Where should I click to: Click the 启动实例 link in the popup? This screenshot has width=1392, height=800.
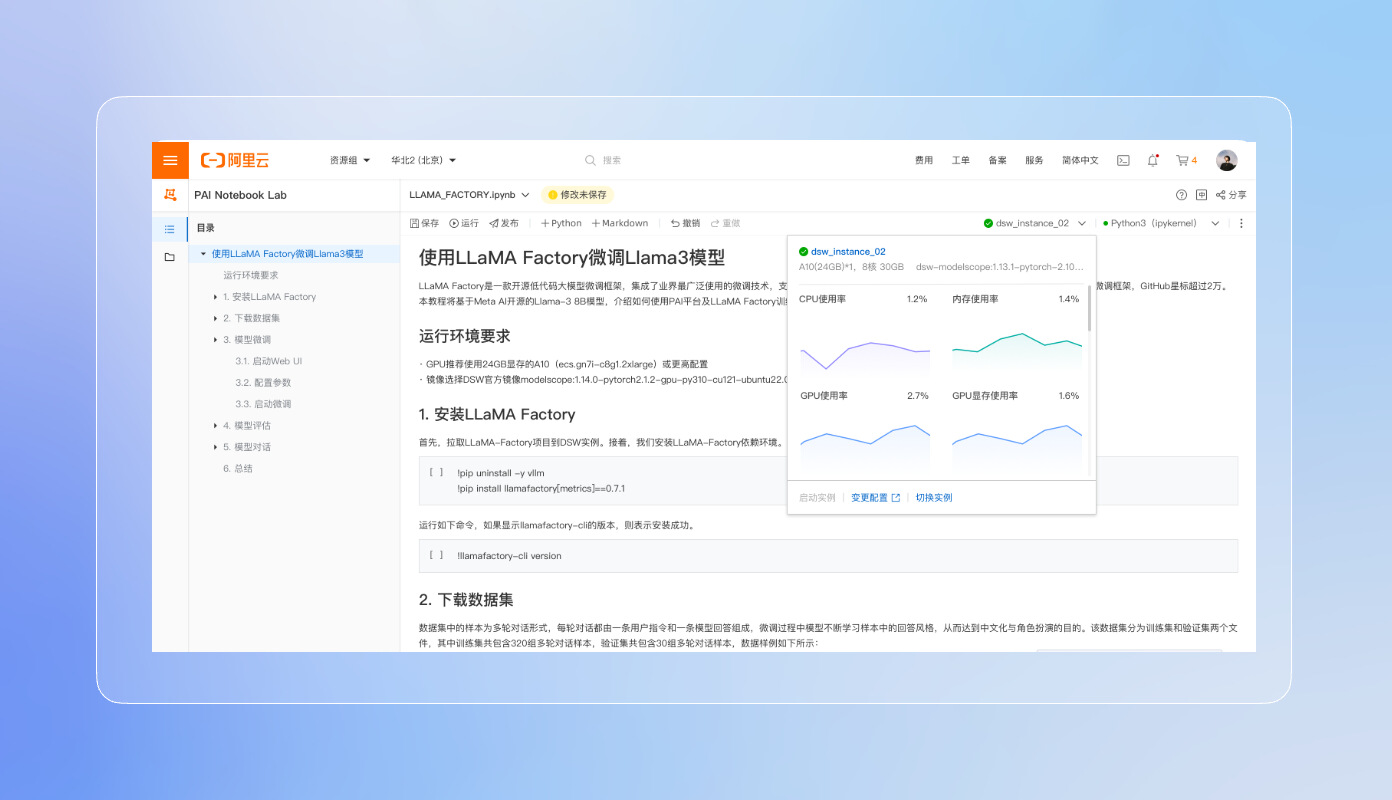point(817,498)
